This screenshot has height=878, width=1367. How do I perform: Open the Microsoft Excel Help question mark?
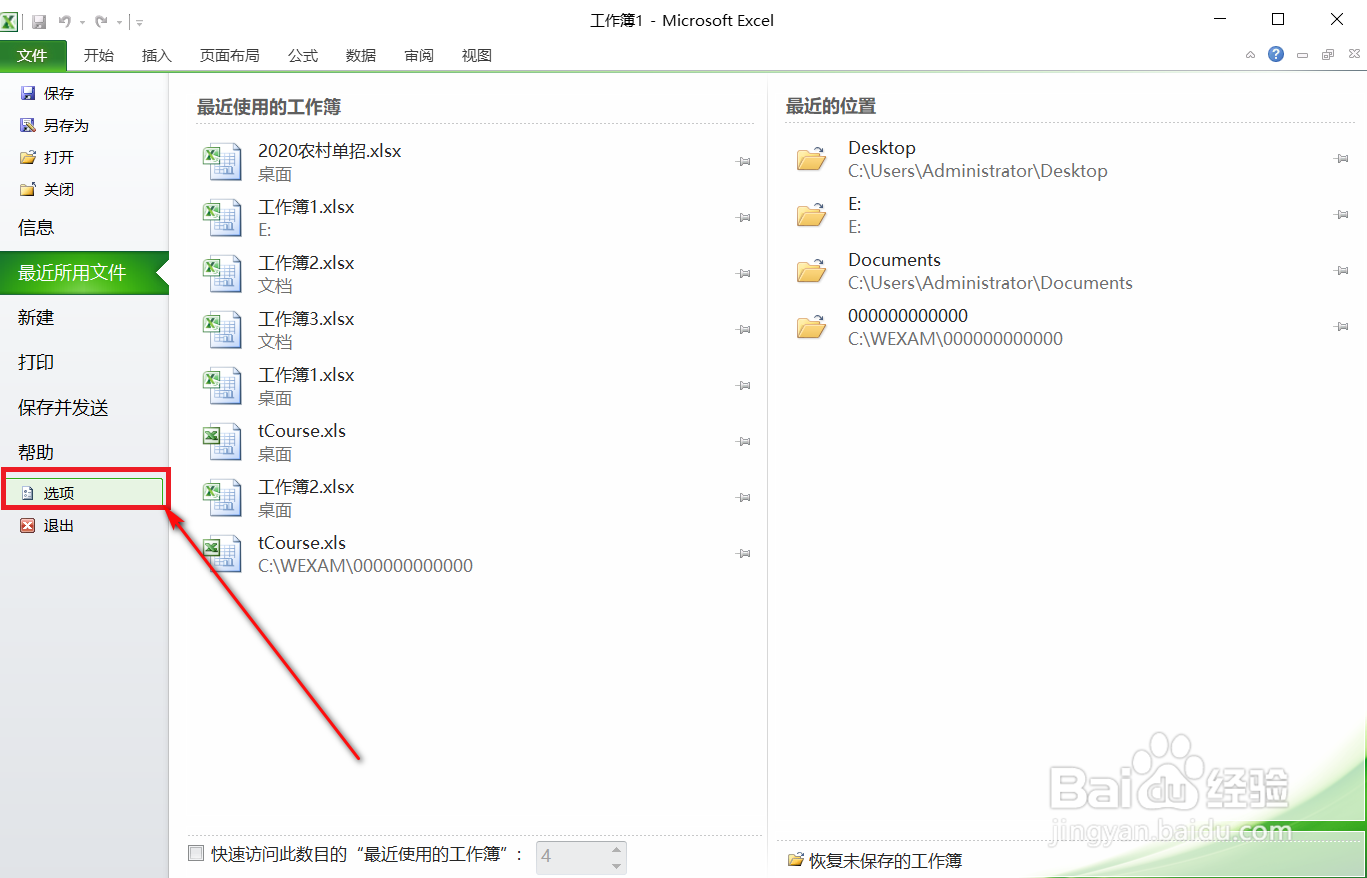tap(1276, 54)
